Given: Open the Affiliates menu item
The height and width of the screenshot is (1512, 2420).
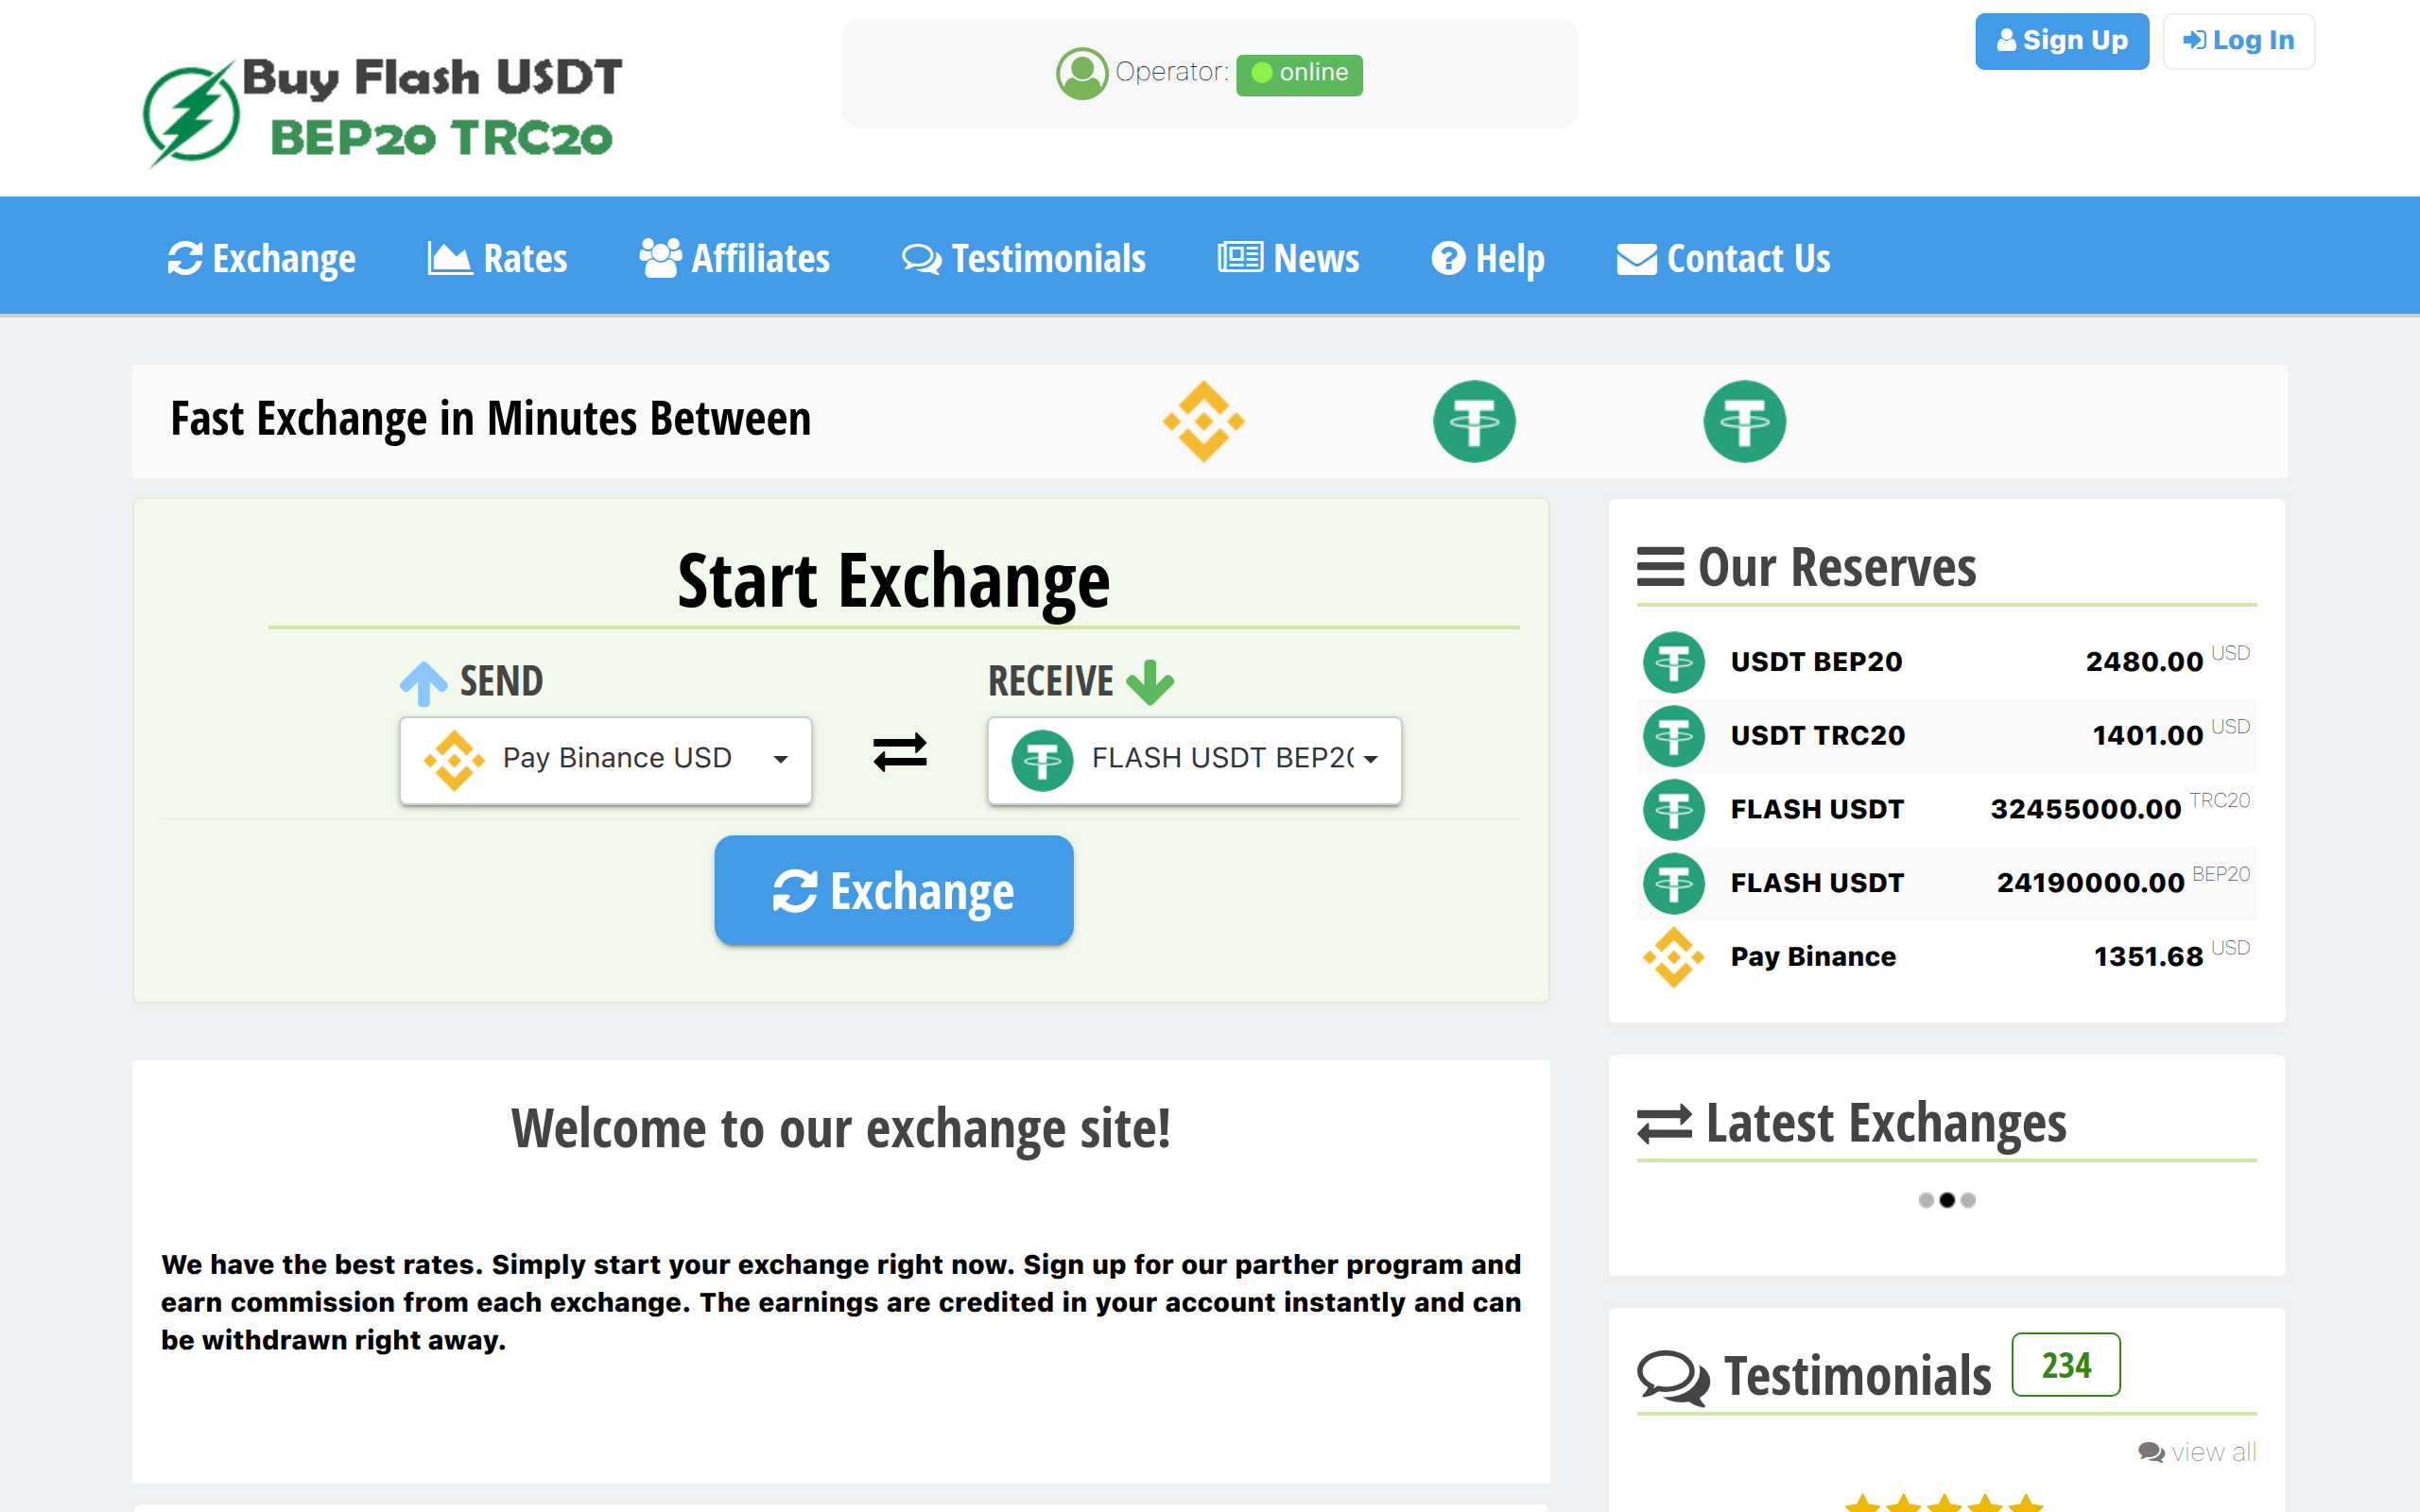Looking at the screenshot, I should click(x=734, y=259).
